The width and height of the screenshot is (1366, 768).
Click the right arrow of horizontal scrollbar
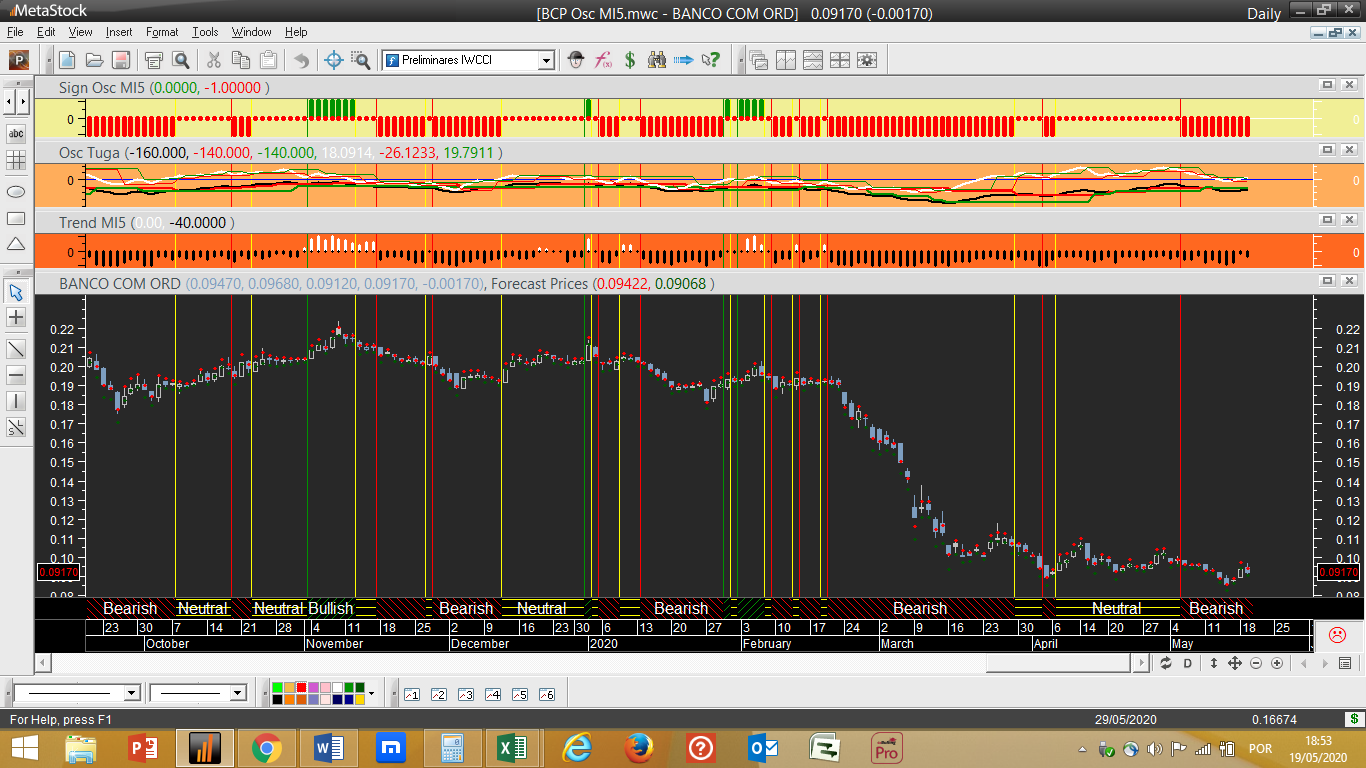click(1142, 663)
